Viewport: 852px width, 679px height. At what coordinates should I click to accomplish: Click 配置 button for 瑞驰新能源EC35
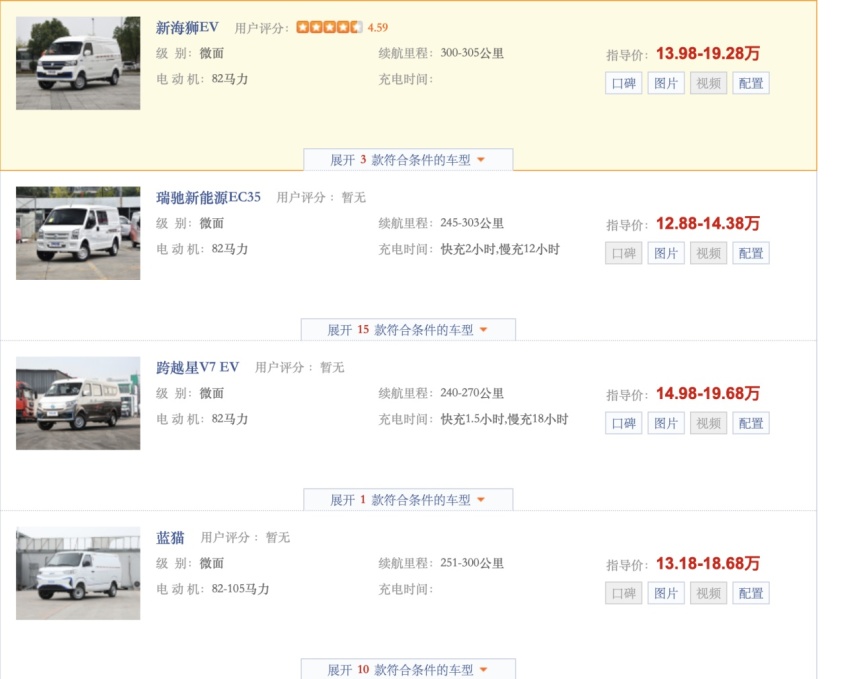tap(750, 253)
